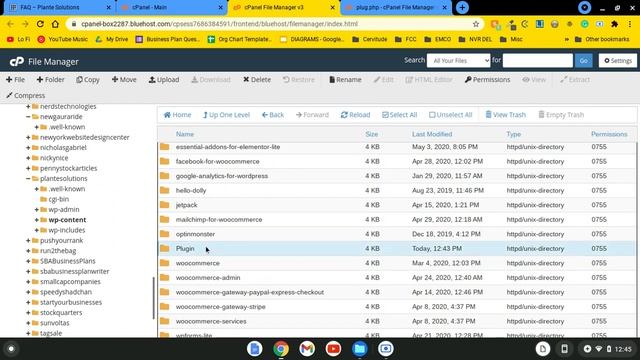Delete the selected item

coord(257,80)
